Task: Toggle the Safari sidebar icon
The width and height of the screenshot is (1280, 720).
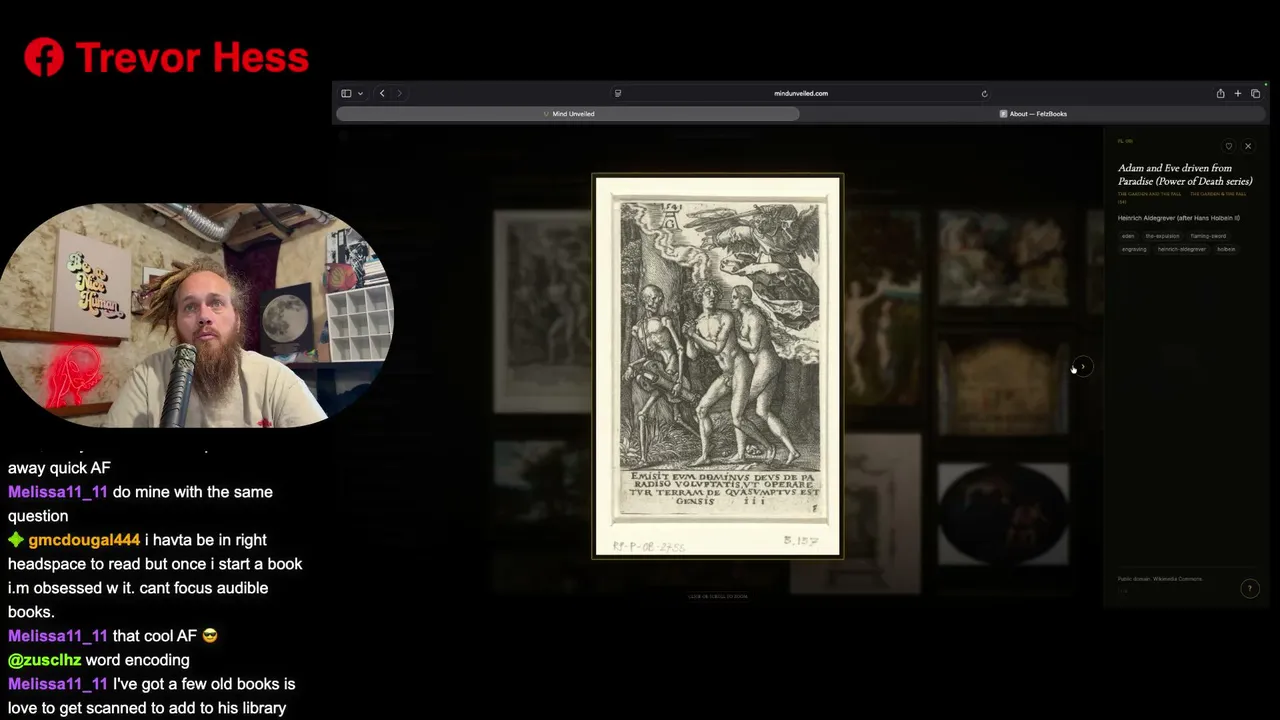Action: pyautogui.click(x=346, y=93)
